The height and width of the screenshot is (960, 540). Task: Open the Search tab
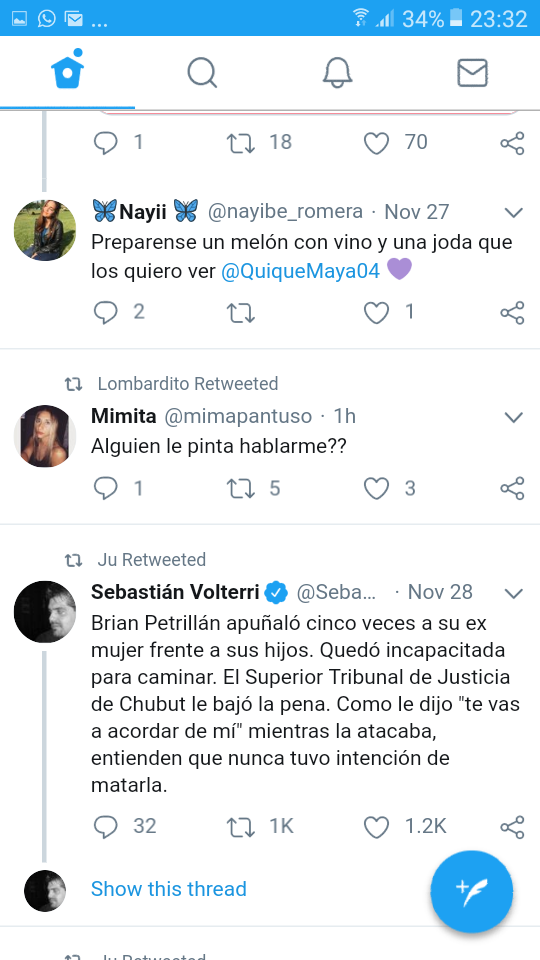coord(202,73)
